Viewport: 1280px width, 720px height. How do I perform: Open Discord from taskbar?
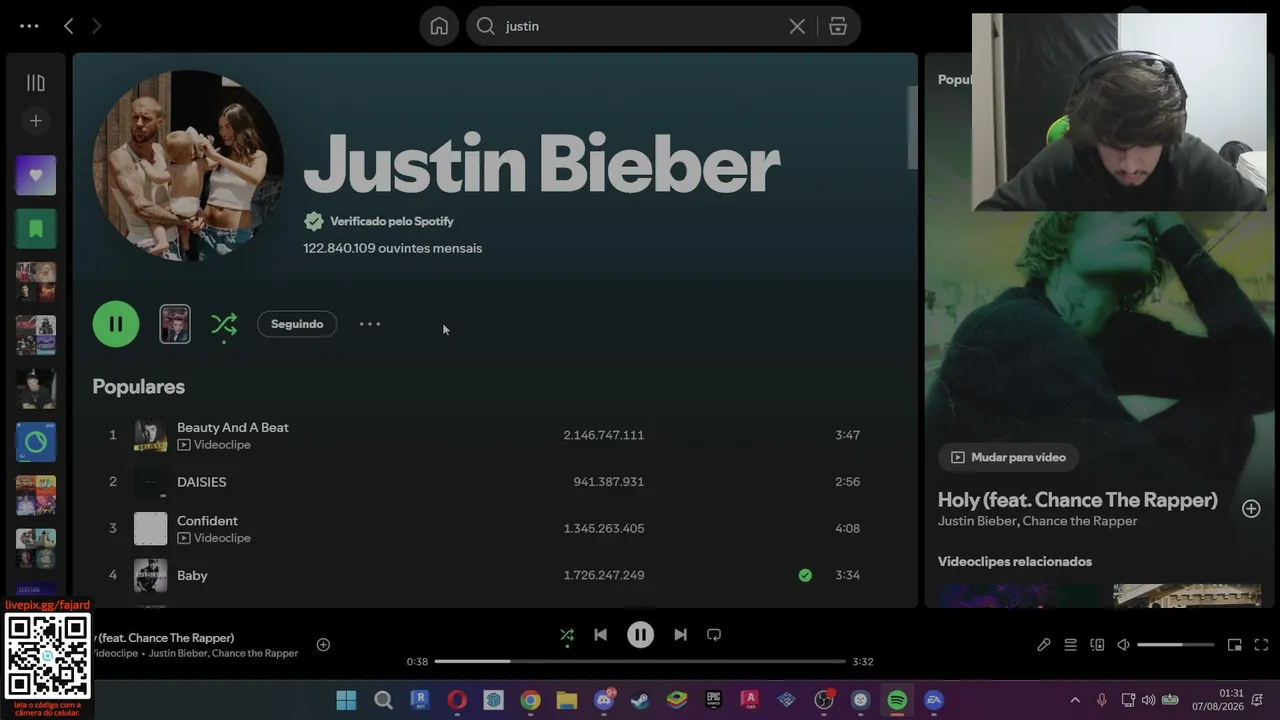[x=604, y=700]
